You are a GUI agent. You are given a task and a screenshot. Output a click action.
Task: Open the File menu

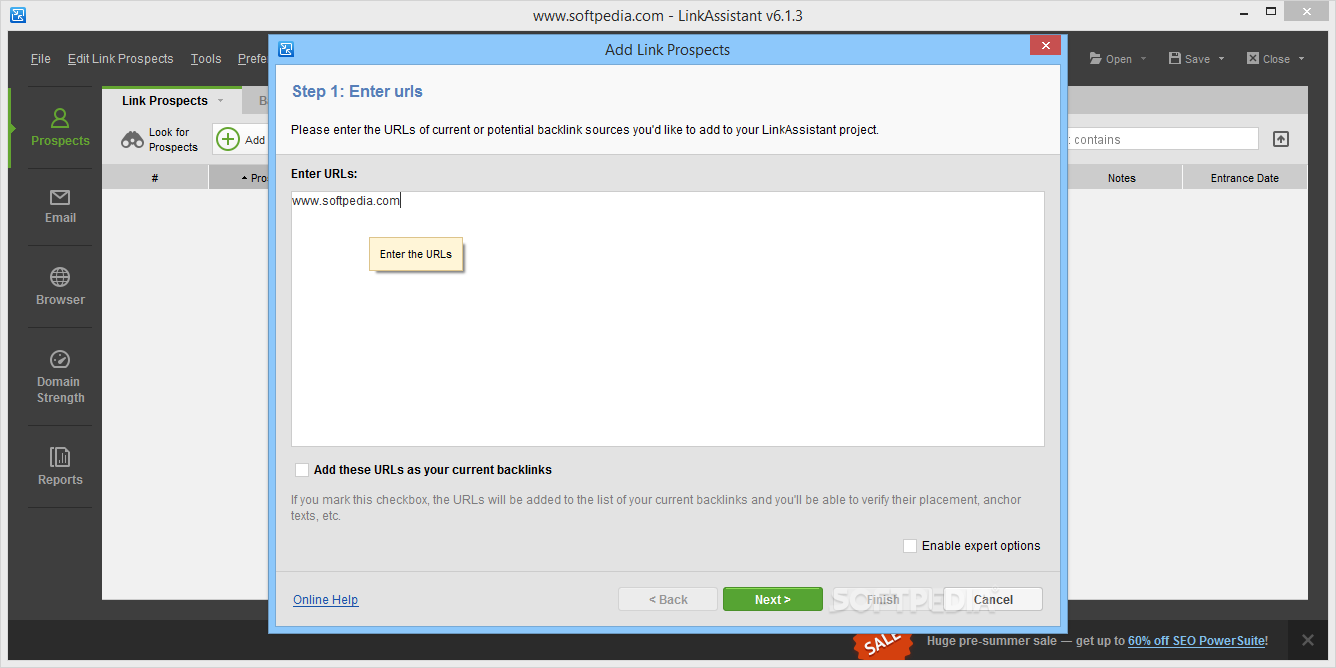[x=40, y=59]
